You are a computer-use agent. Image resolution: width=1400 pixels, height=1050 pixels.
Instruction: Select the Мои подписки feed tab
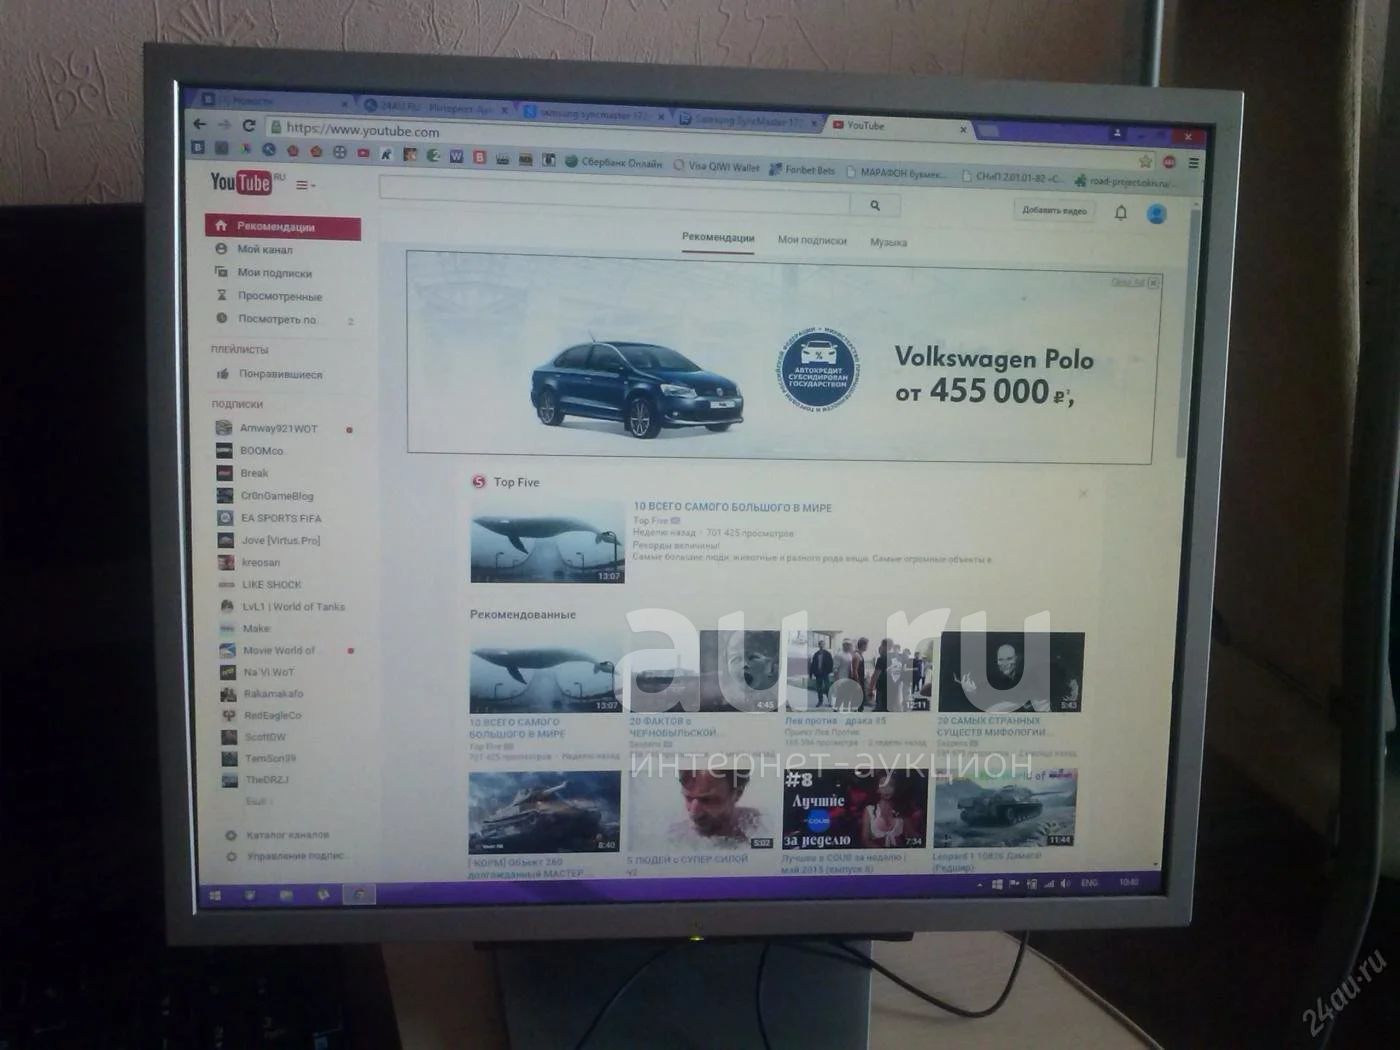(812, 240)
